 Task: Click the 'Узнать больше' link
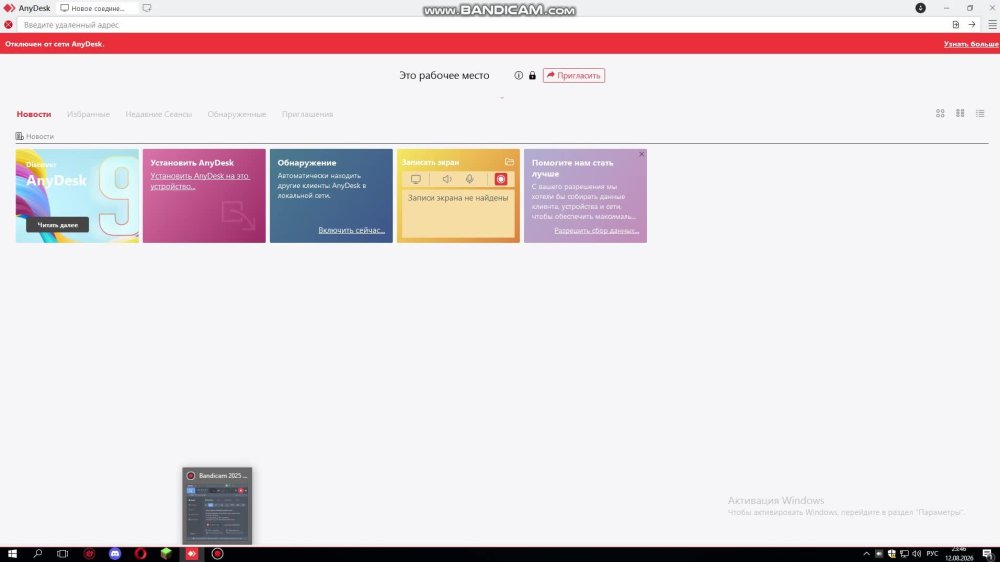(971, 44)
